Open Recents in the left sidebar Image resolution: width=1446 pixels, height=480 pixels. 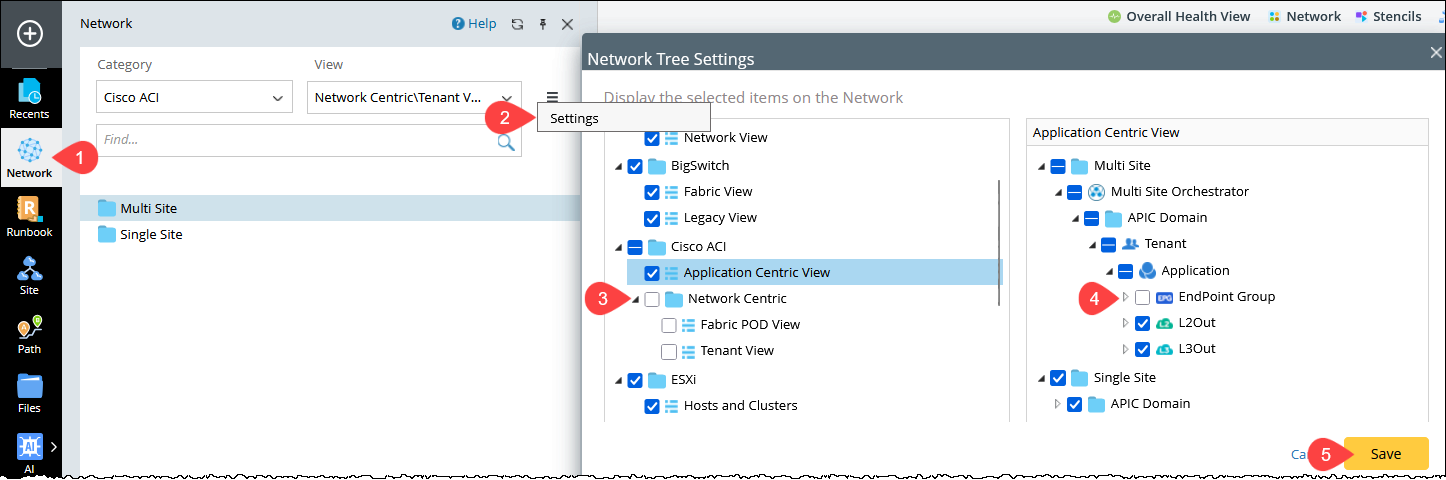click(30, 98)
